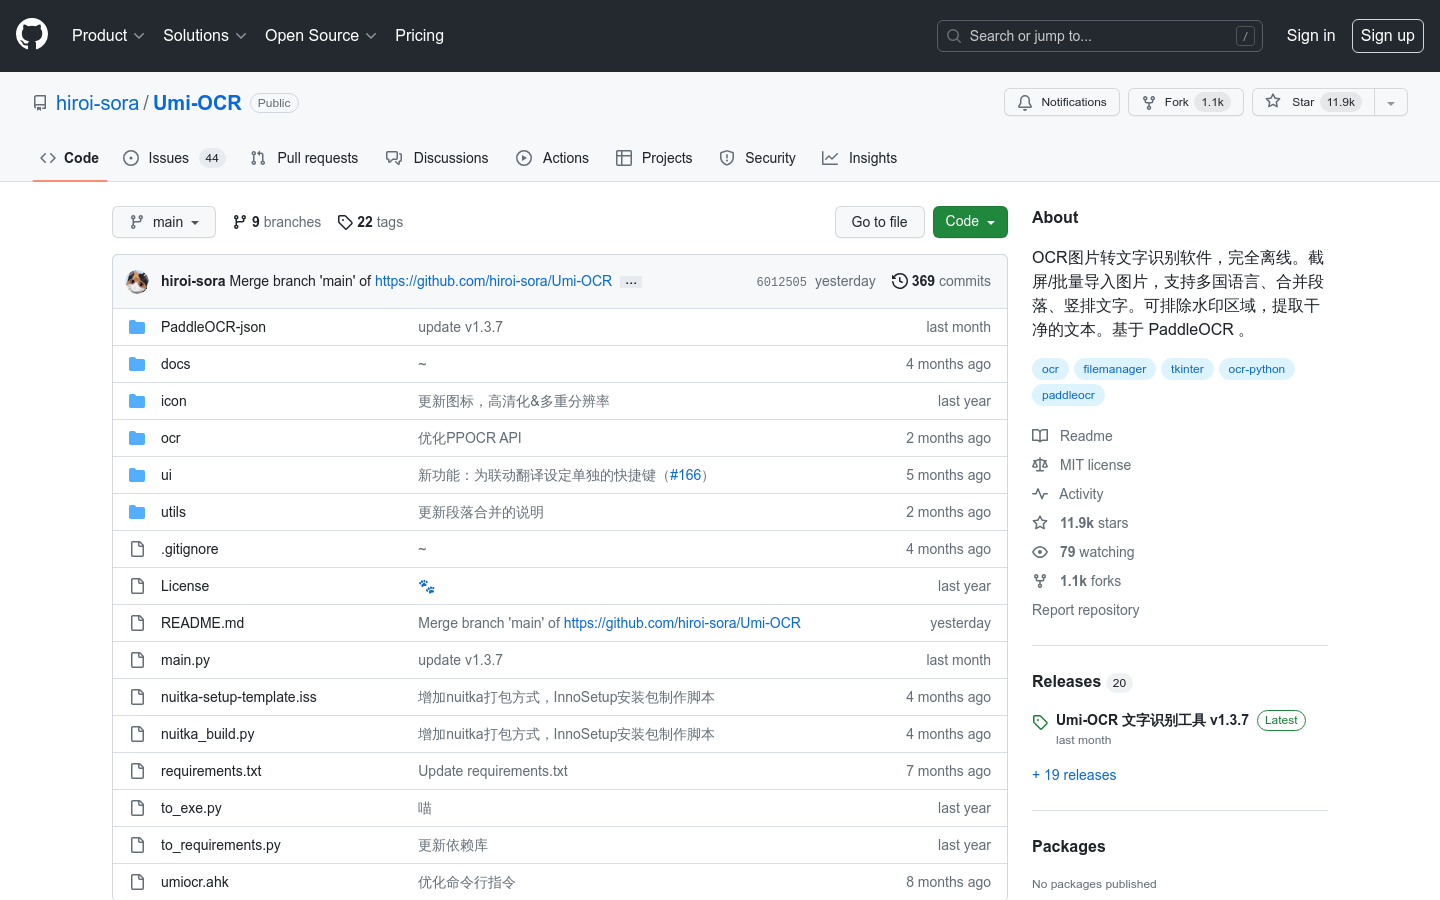This screenshot has width=1440, height=900.
Task: Click the icon folder's folder icon
Action: point(137,401)
